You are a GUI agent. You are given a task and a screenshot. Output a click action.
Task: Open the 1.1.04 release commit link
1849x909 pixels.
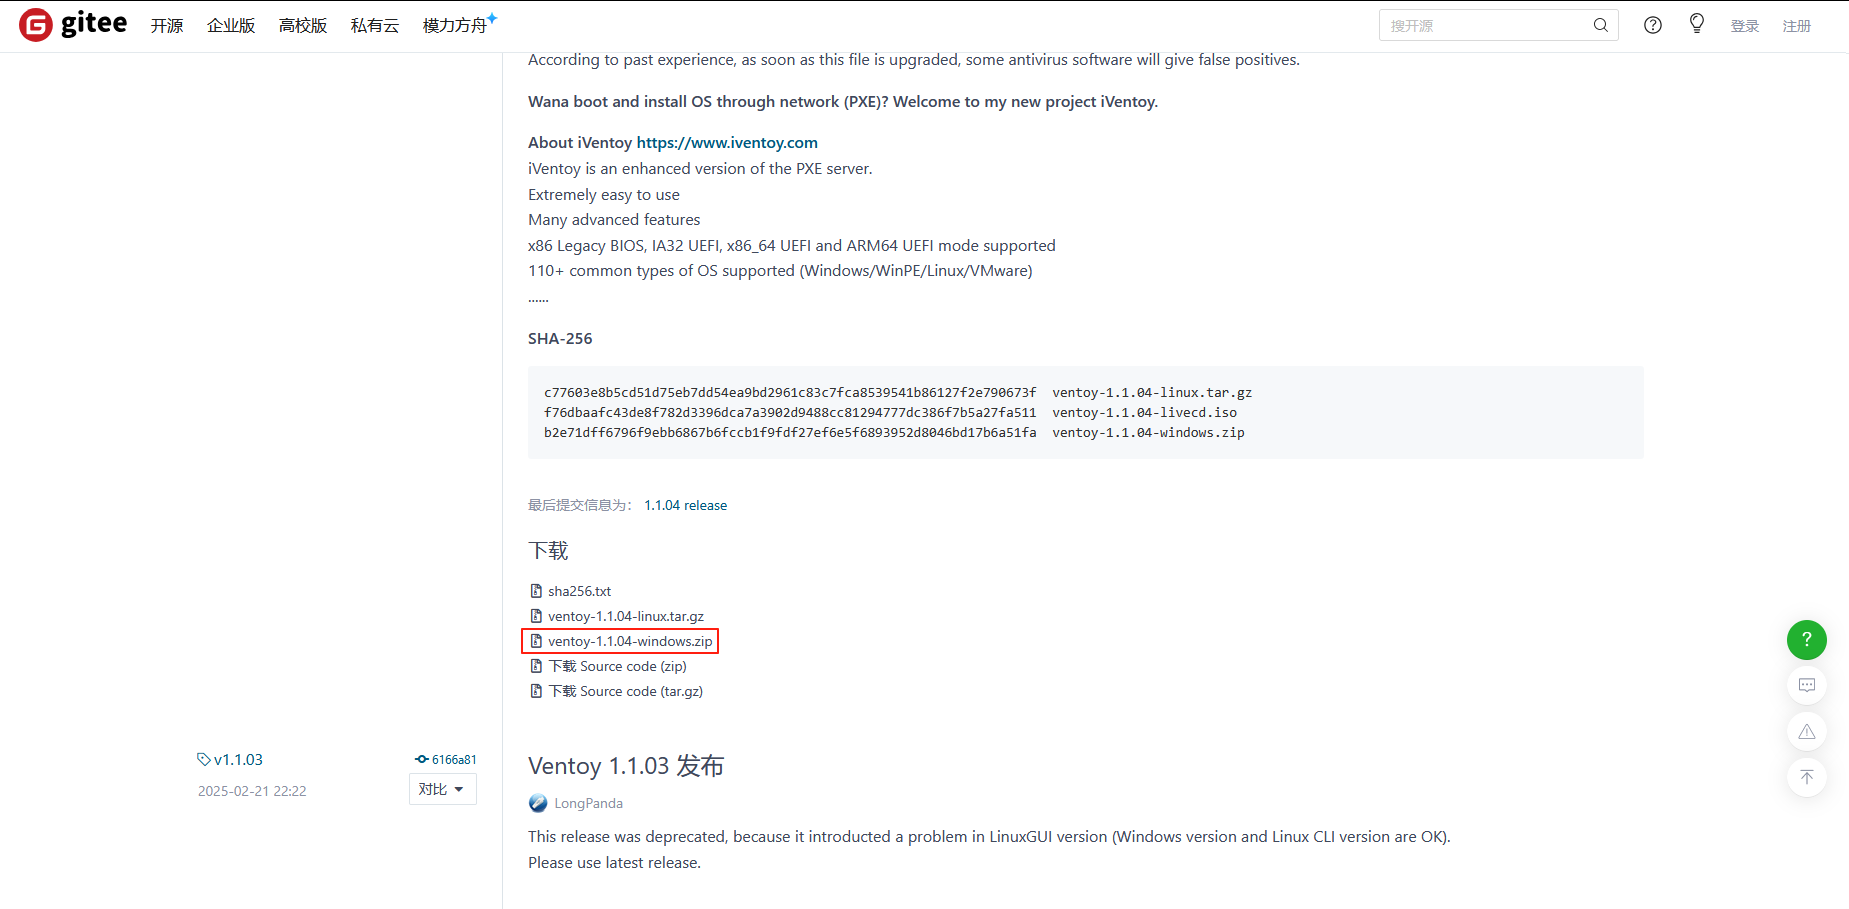(685, 506)
